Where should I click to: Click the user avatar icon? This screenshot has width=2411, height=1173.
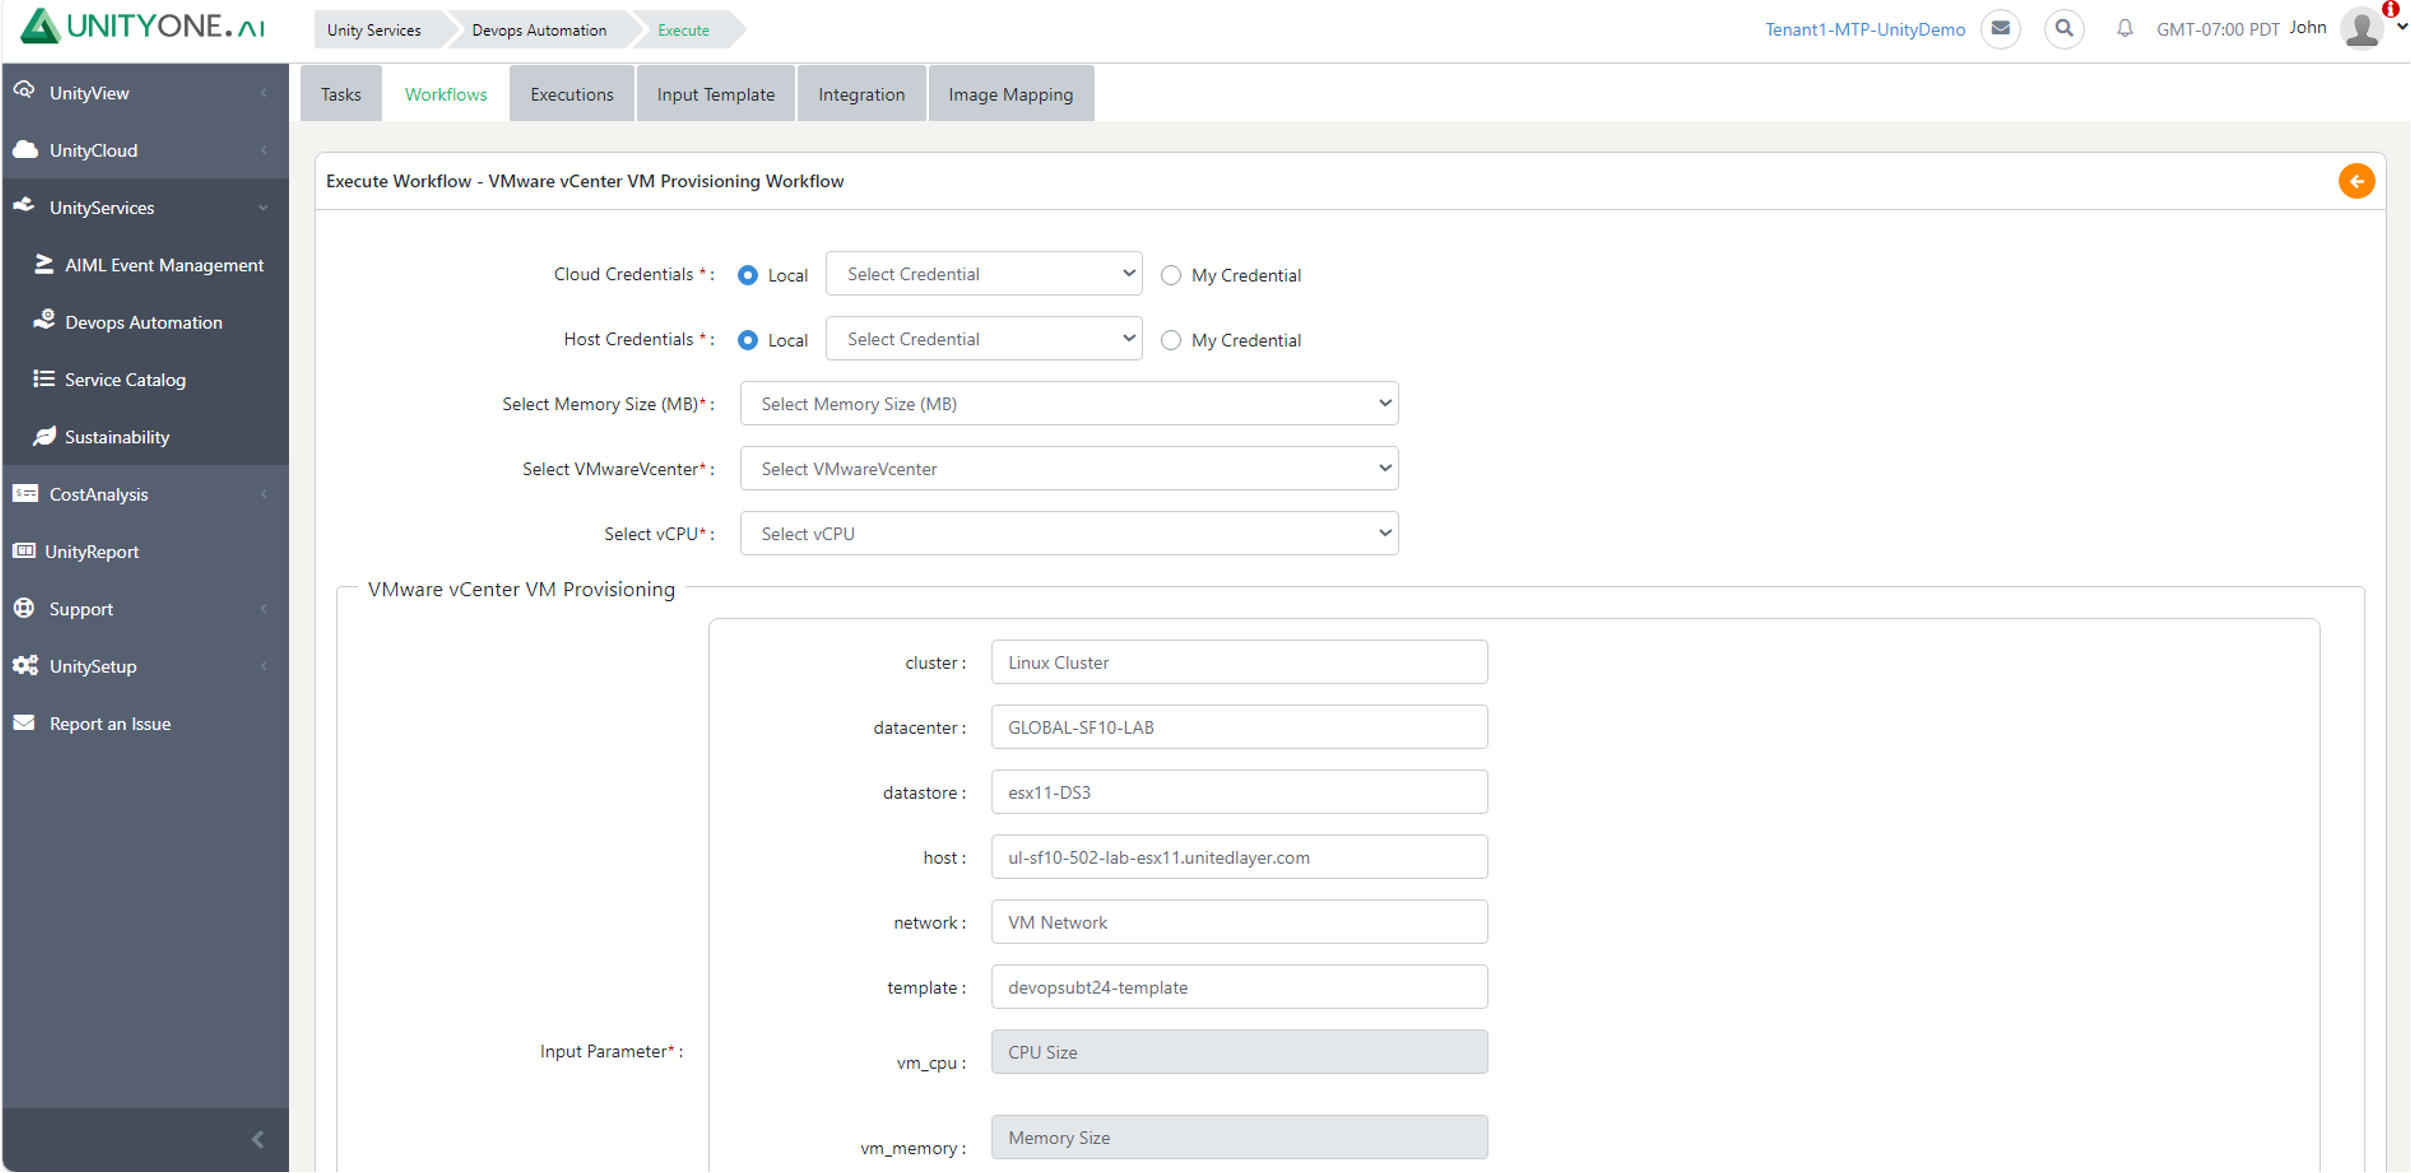(2361, 28)
